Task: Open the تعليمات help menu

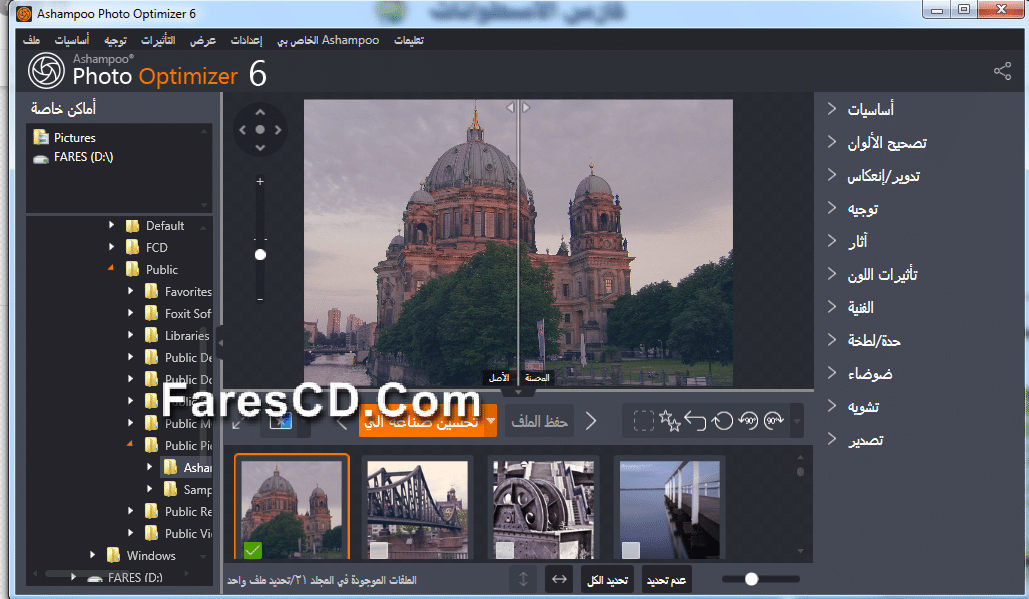Action: tap(409, 40)
